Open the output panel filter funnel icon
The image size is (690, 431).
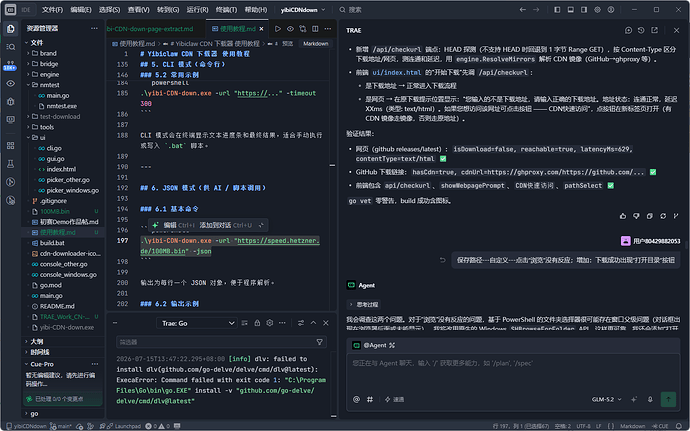pyautogui.click(x=319, y=342)
